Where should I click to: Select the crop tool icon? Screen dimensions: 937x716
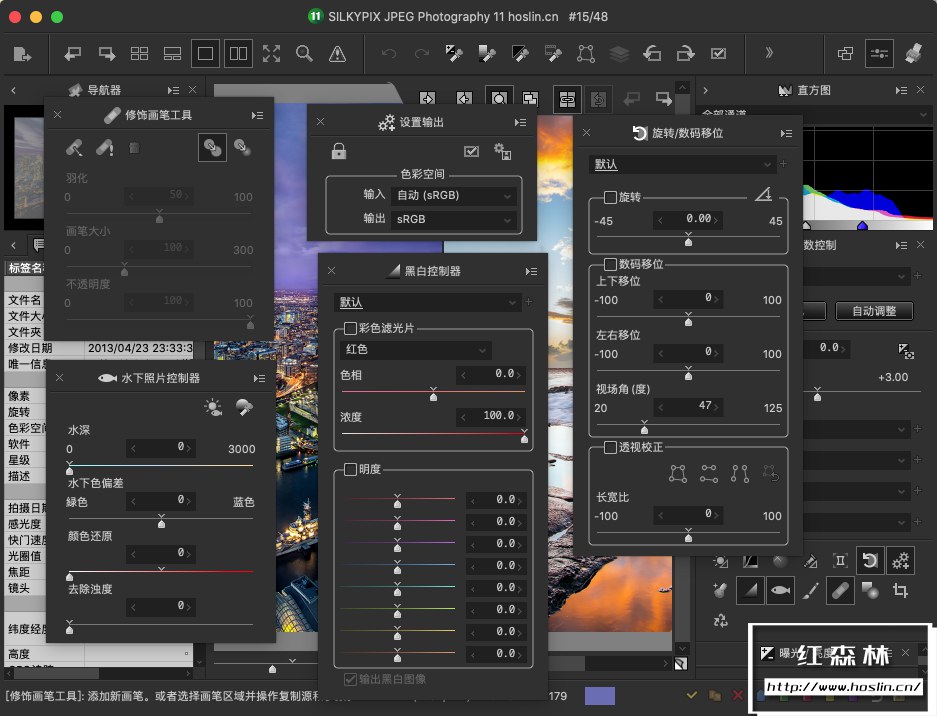(900, 591)
